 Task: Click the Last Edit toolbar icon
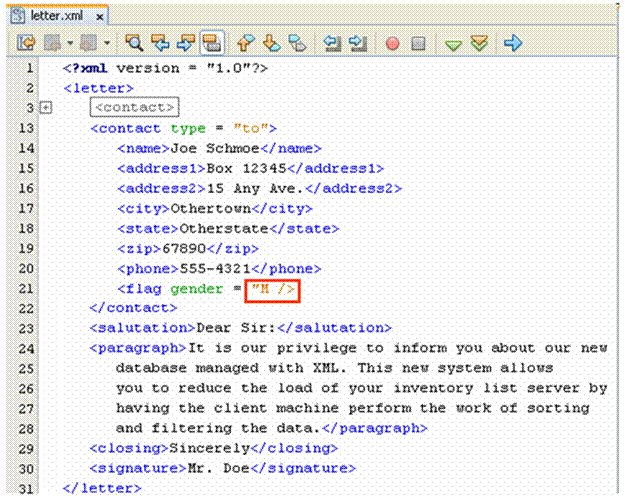[x=26, y=43]
